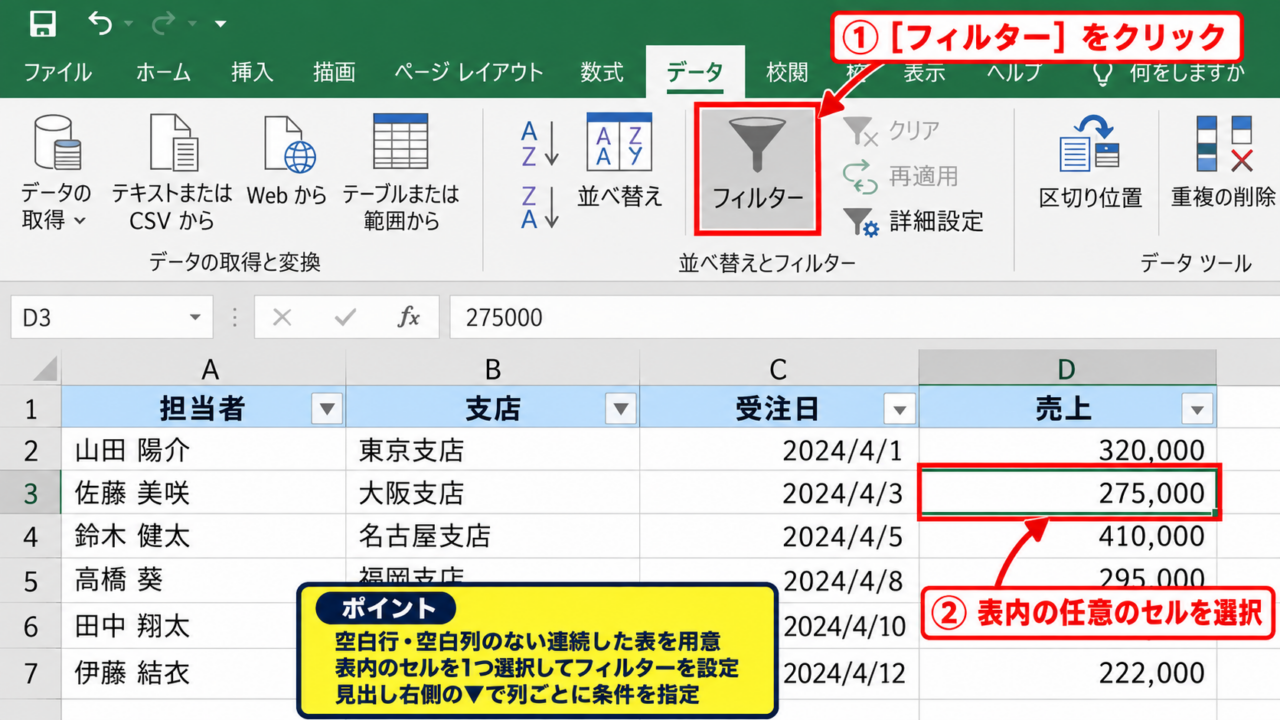The width and height of the screenshot is (1280, 720).
Task: Select the cell 高橋 葵
Action: (x=204, y=580)
